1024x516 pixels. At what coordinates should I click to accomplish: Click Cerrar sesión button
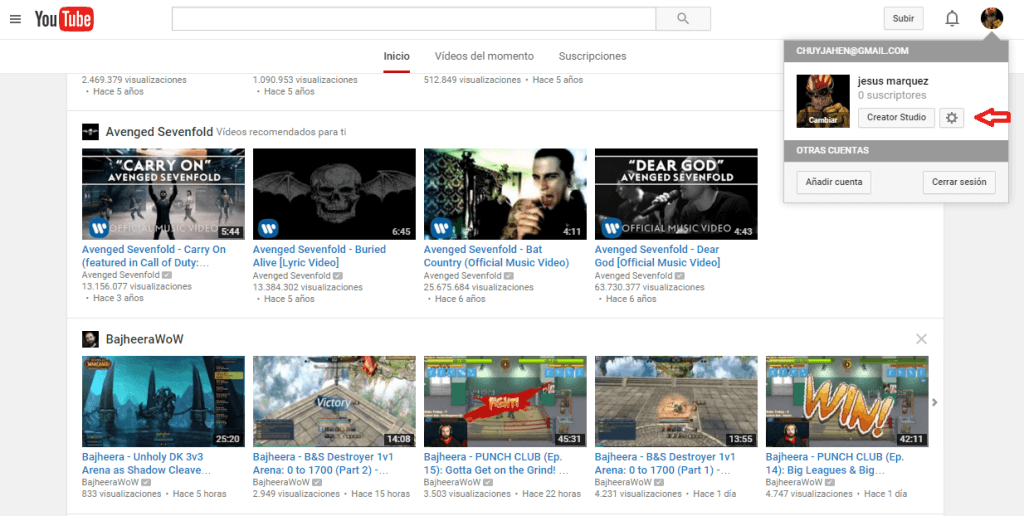959,182
